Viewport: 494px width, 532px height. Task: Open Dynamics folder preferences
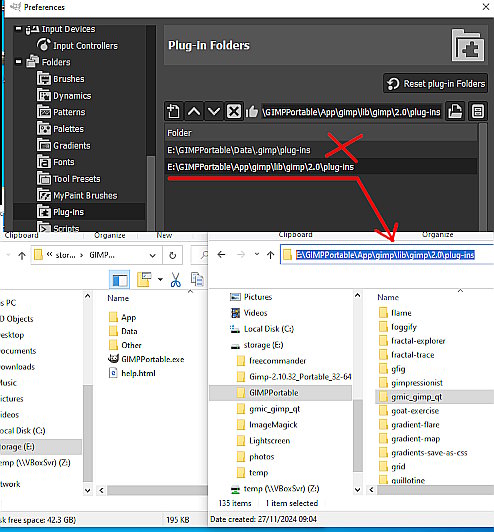coord(64,95)
